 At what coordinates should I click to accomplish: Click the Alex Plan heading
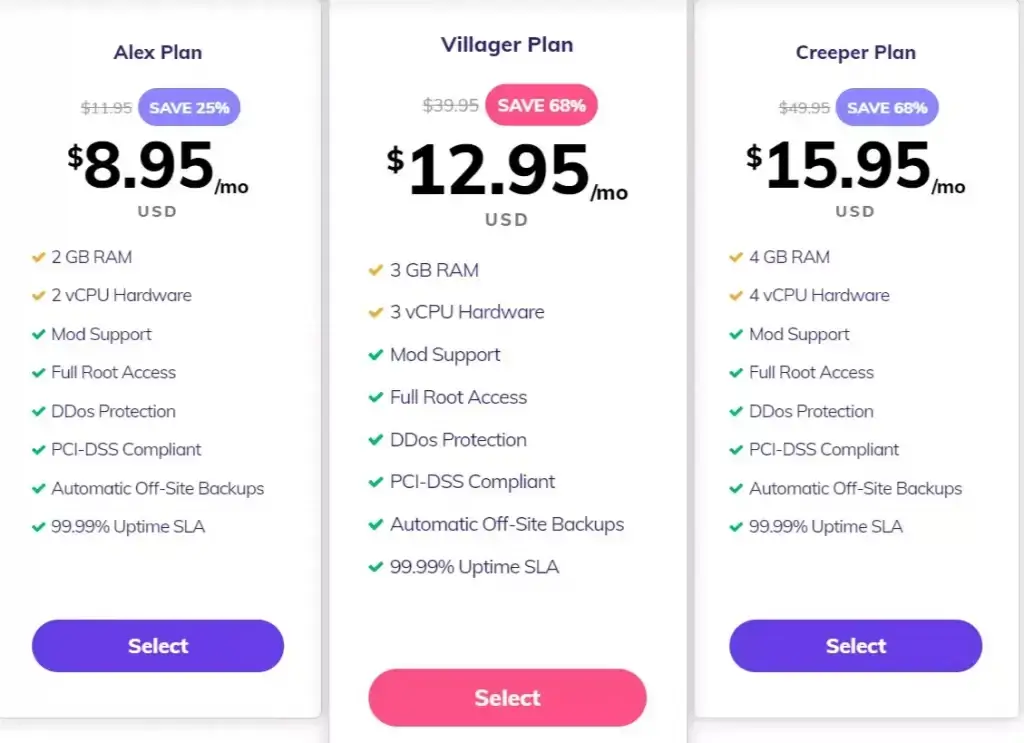pos(157,52)
